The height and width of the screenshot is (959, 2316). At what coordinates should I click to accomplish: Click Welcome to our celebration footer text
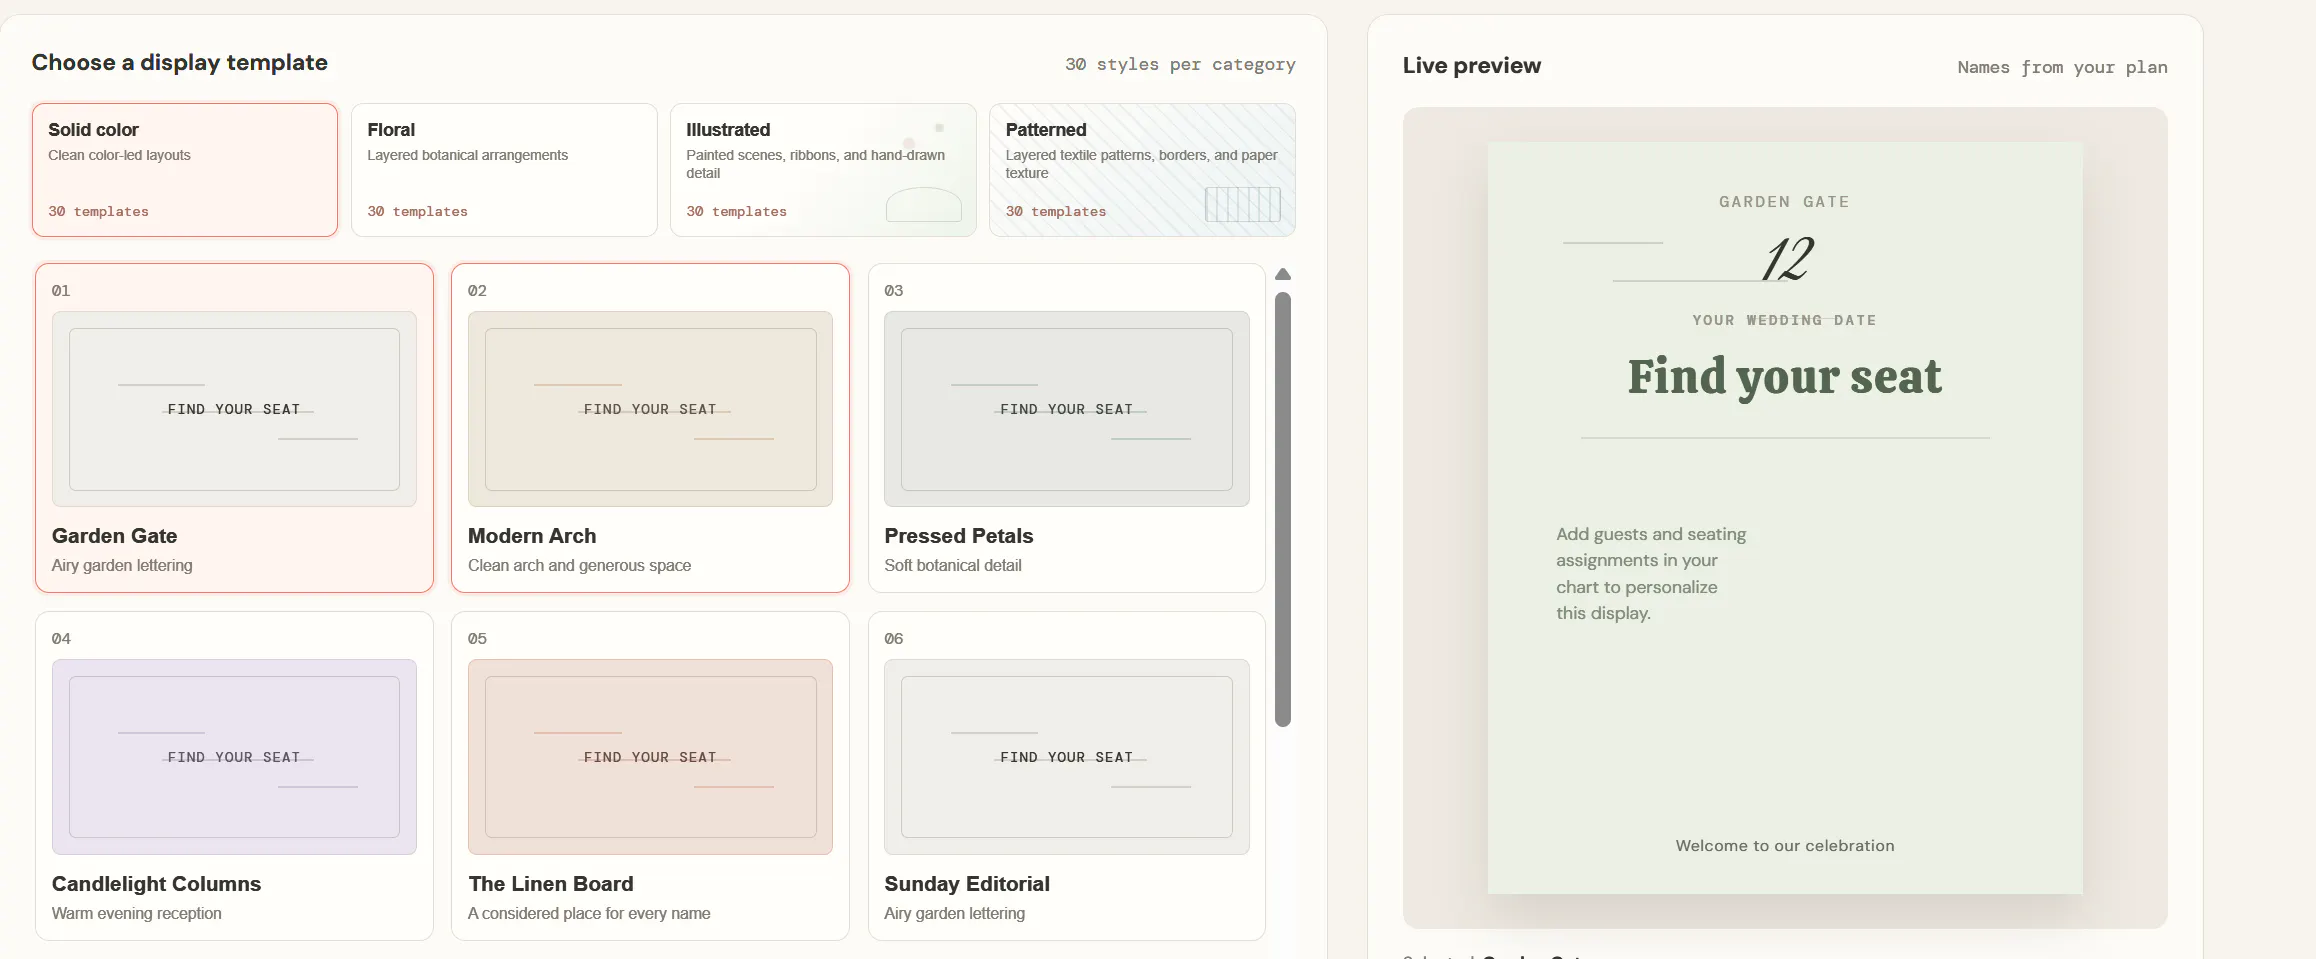1785,846
